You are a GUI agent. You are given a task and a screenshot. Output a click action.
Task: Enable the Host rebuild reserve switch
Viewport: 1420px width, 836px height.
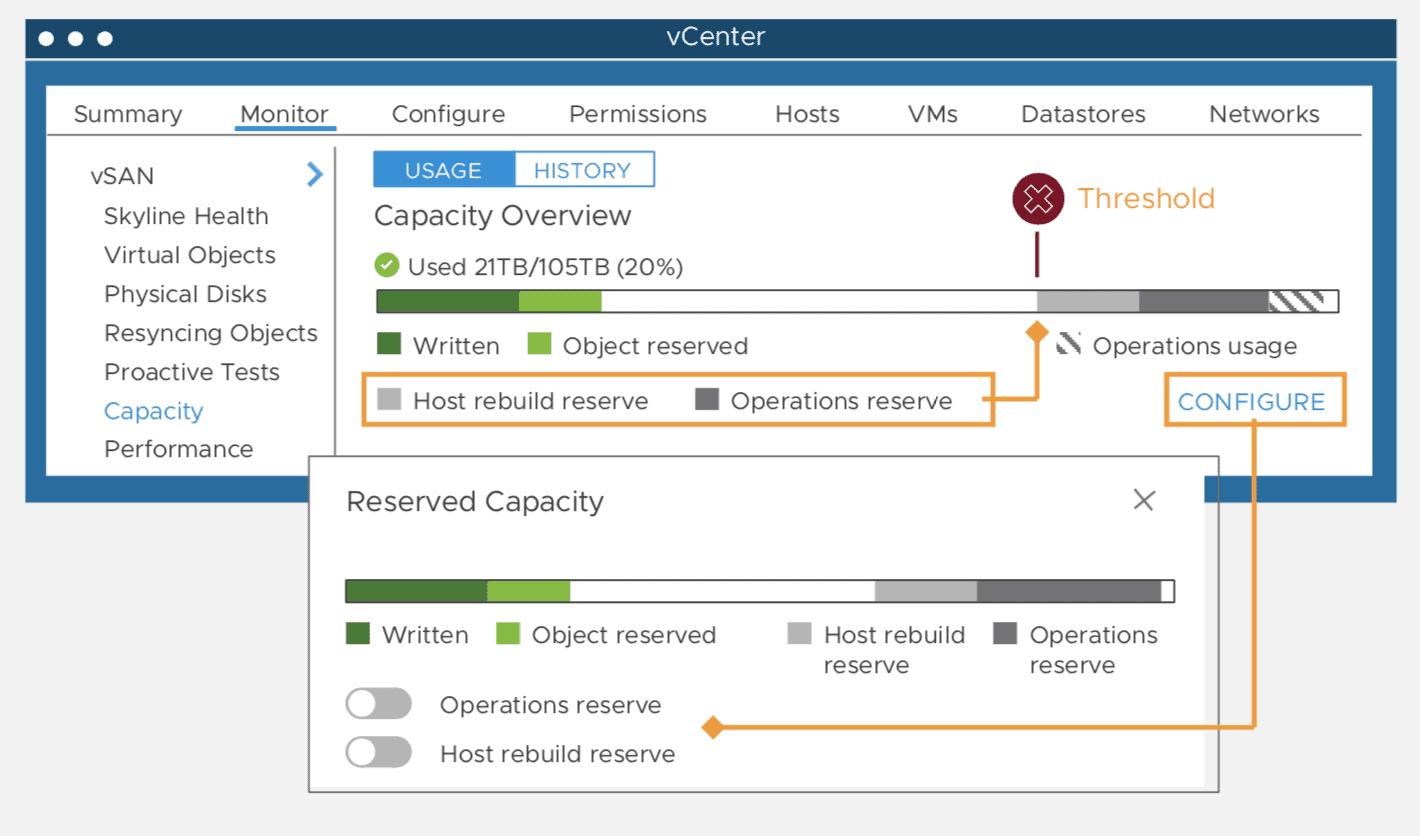coord(379,752)
